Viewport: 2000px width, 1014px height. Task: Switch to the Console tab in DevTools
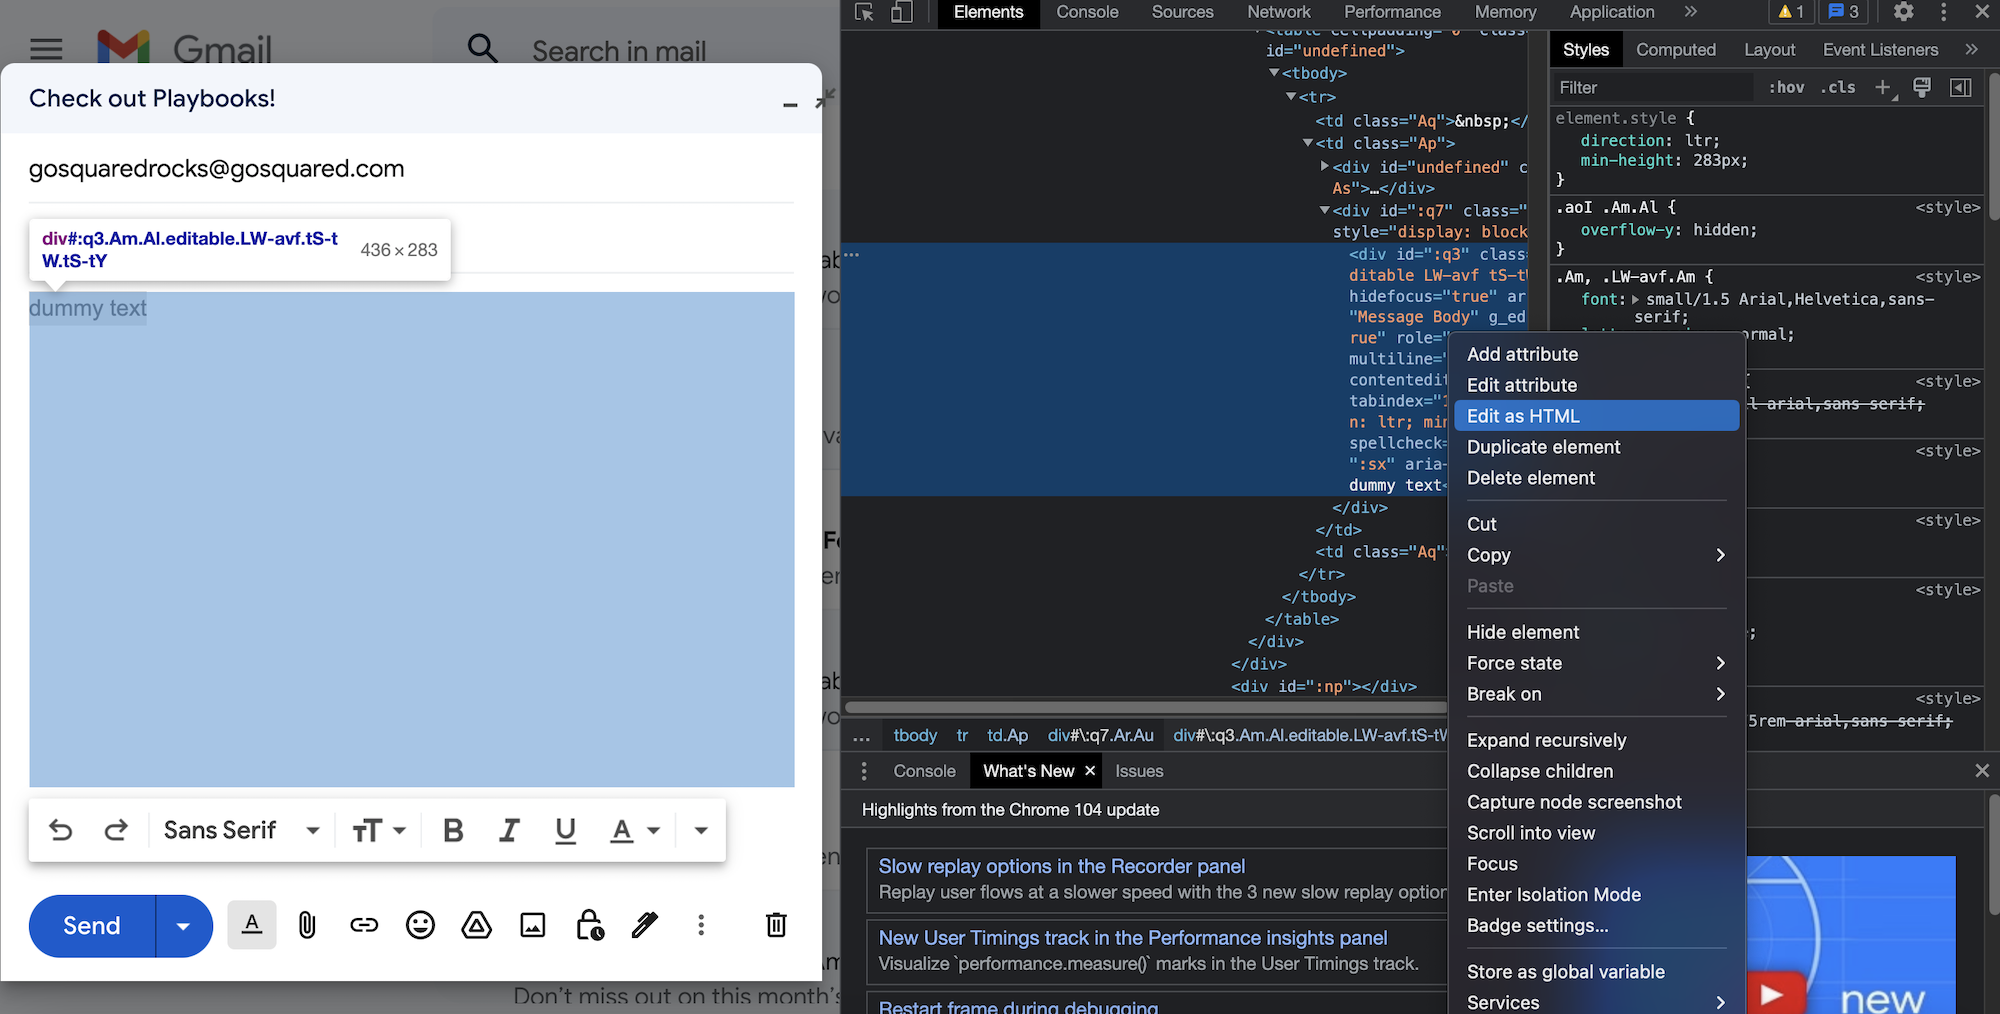click(1087, 12)
